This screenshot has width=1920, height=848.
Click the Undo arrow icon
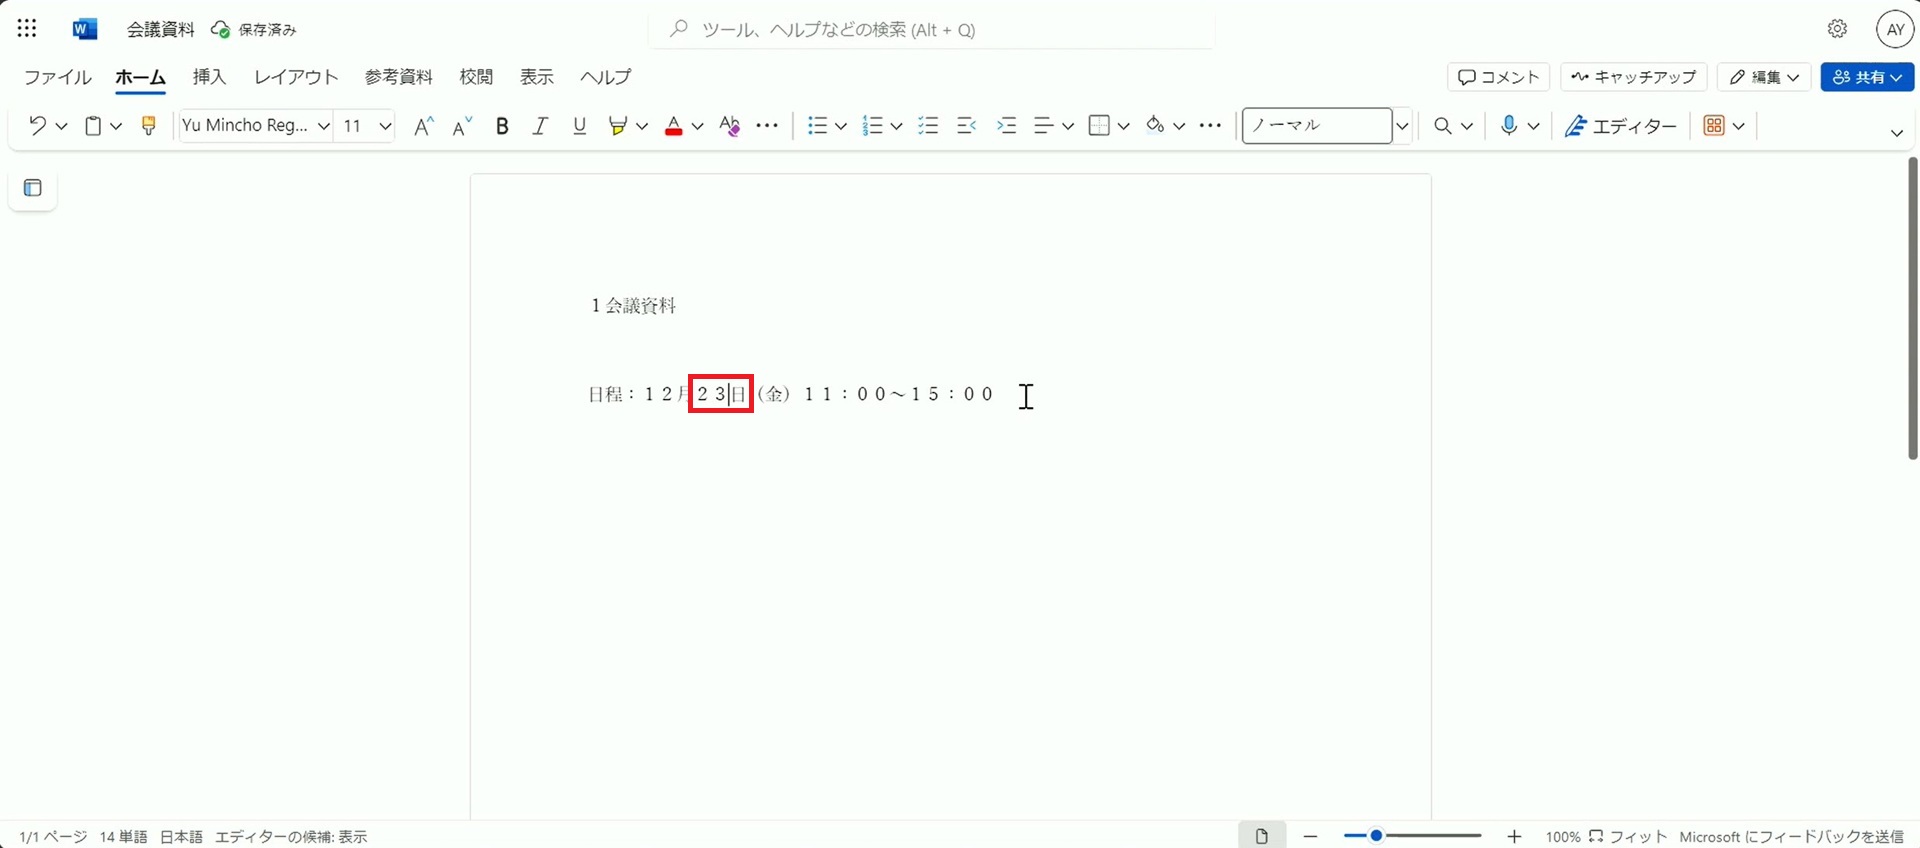coord(37,125)
